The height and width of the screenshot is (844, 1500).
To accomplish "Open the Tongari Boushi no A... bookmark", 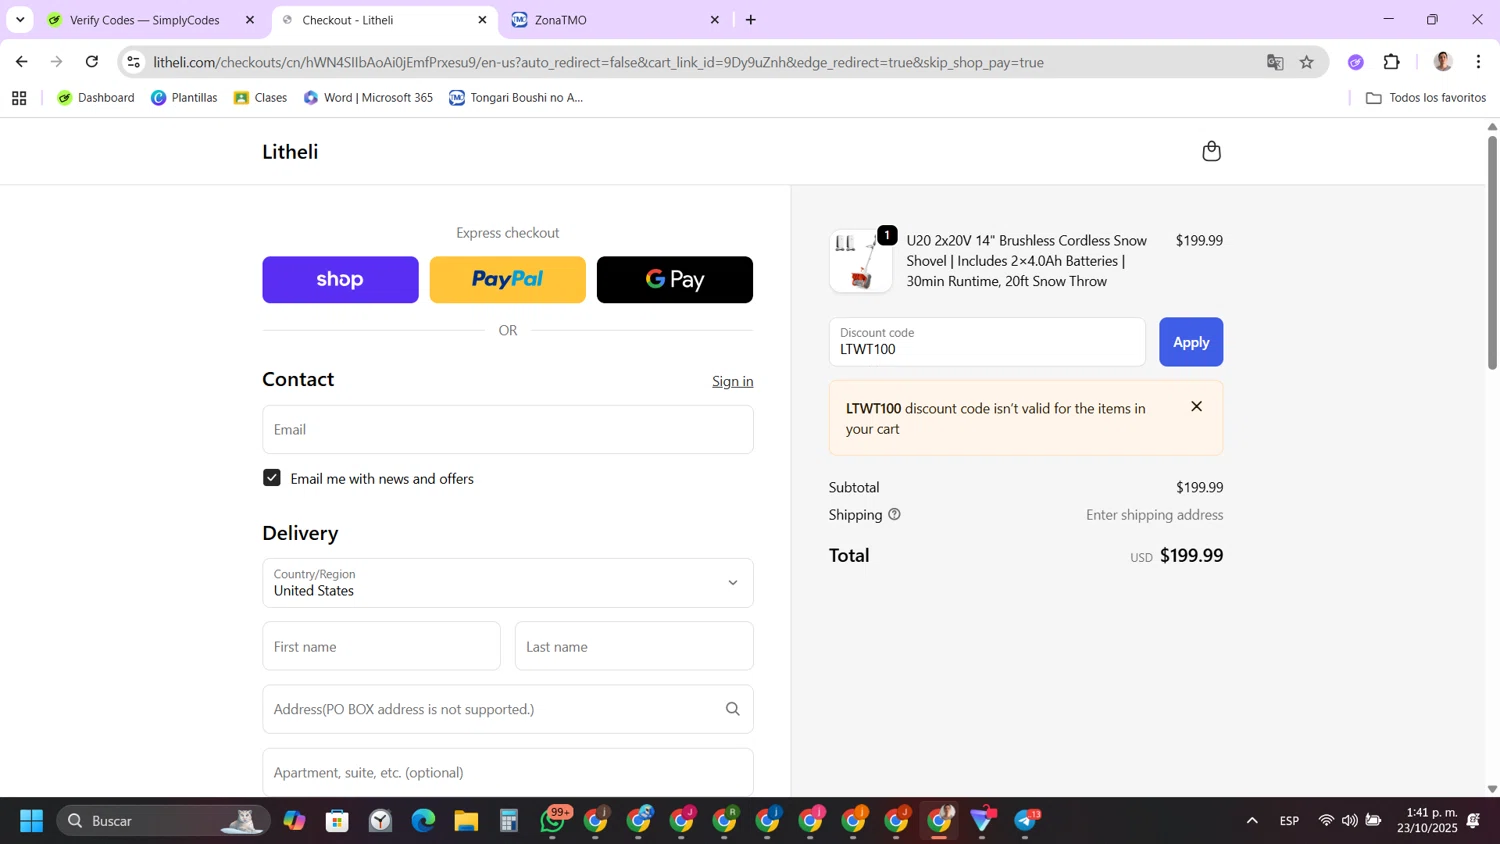I will pos(516,98).
